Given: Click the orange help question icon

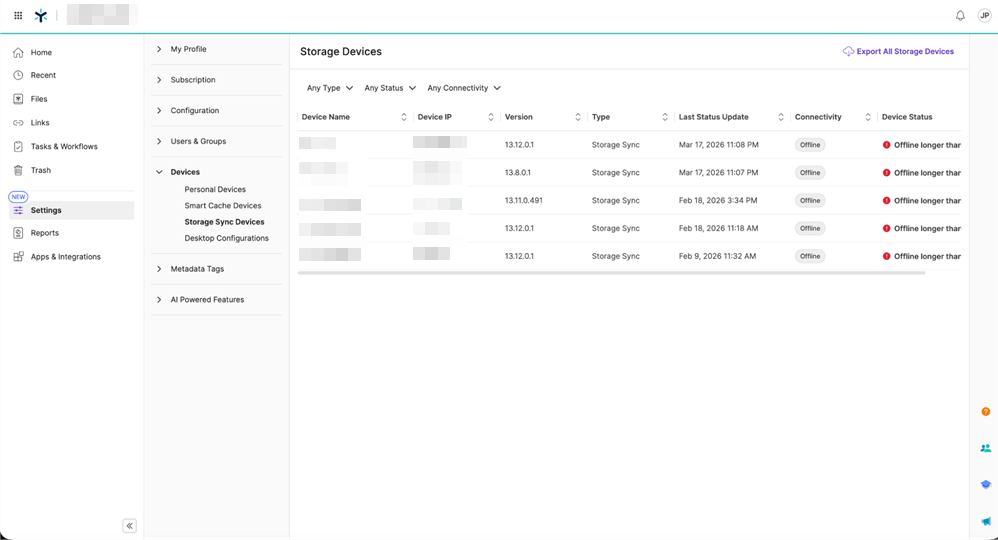Looking at the screenshot, I should [985, 411].
